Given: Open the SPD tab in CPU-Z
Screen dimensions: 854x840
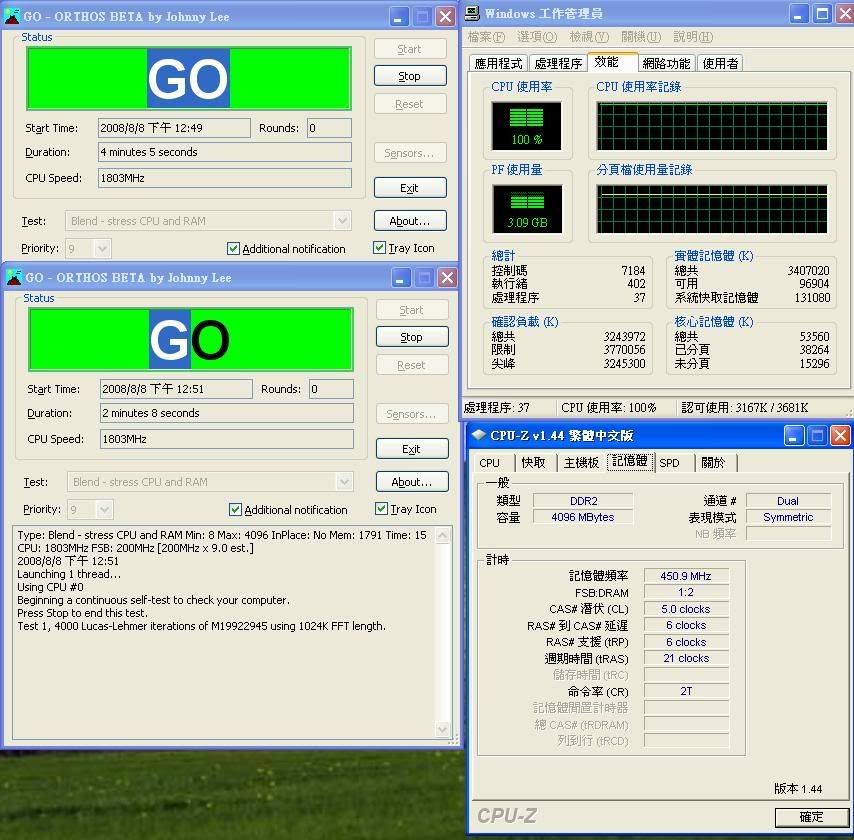Looking at the screenshot, I should [x=669, y=463].
